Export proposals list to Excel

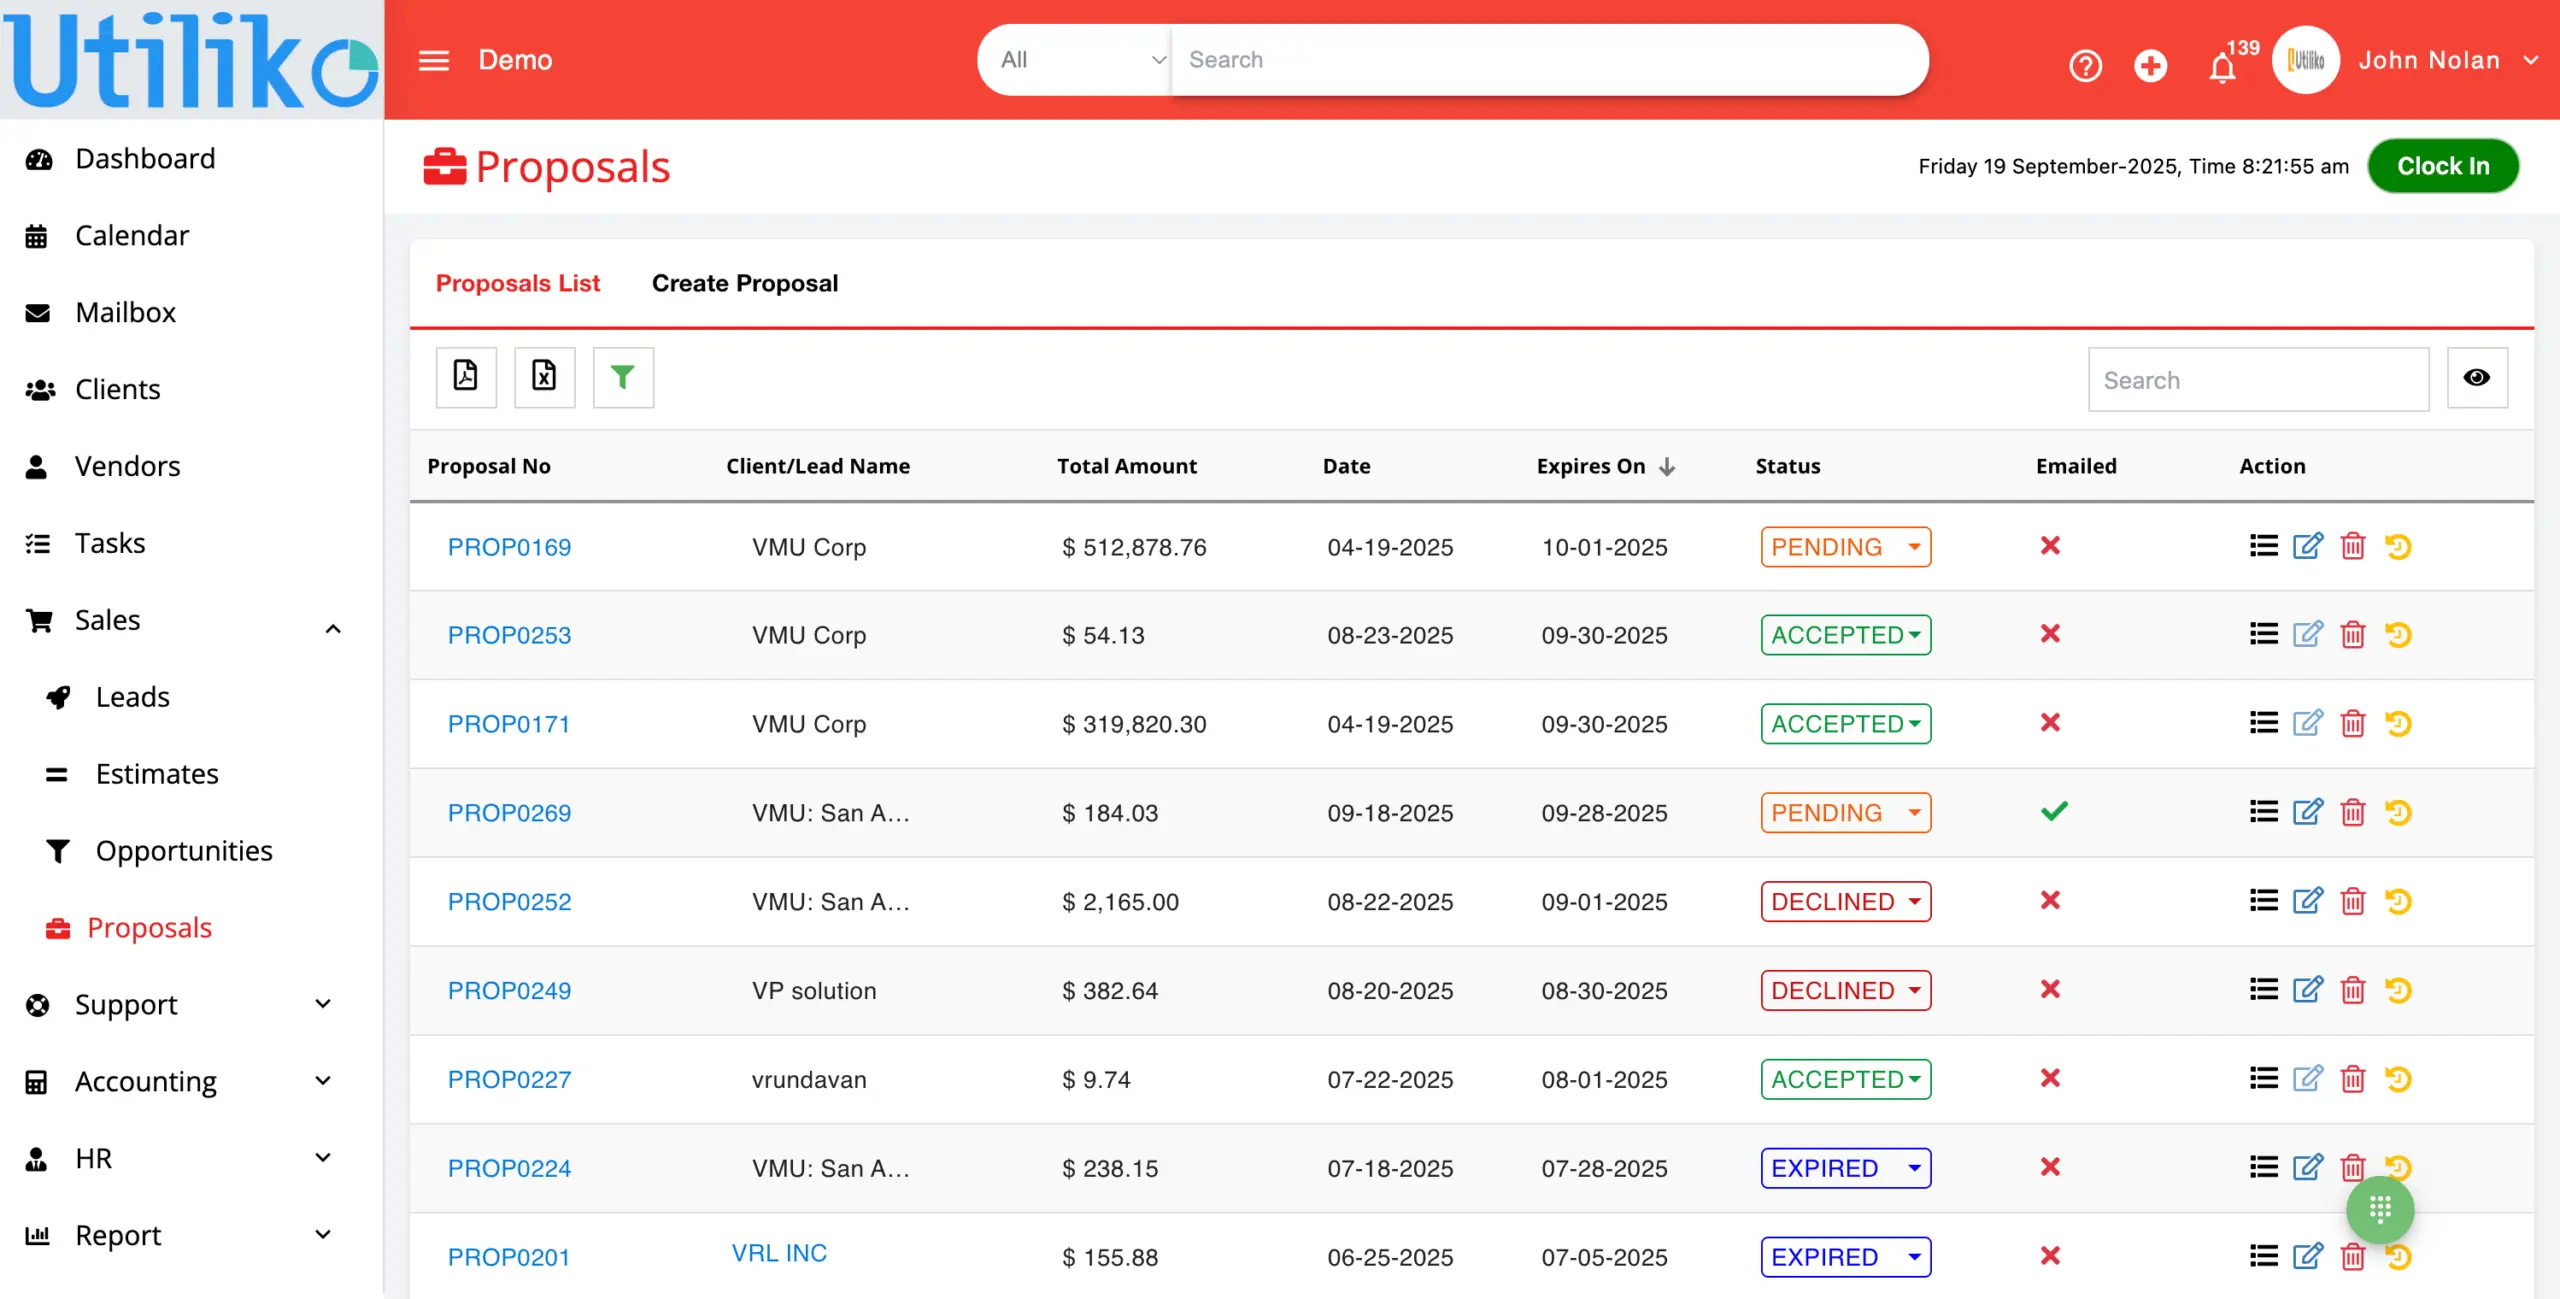tap(544, 377)
